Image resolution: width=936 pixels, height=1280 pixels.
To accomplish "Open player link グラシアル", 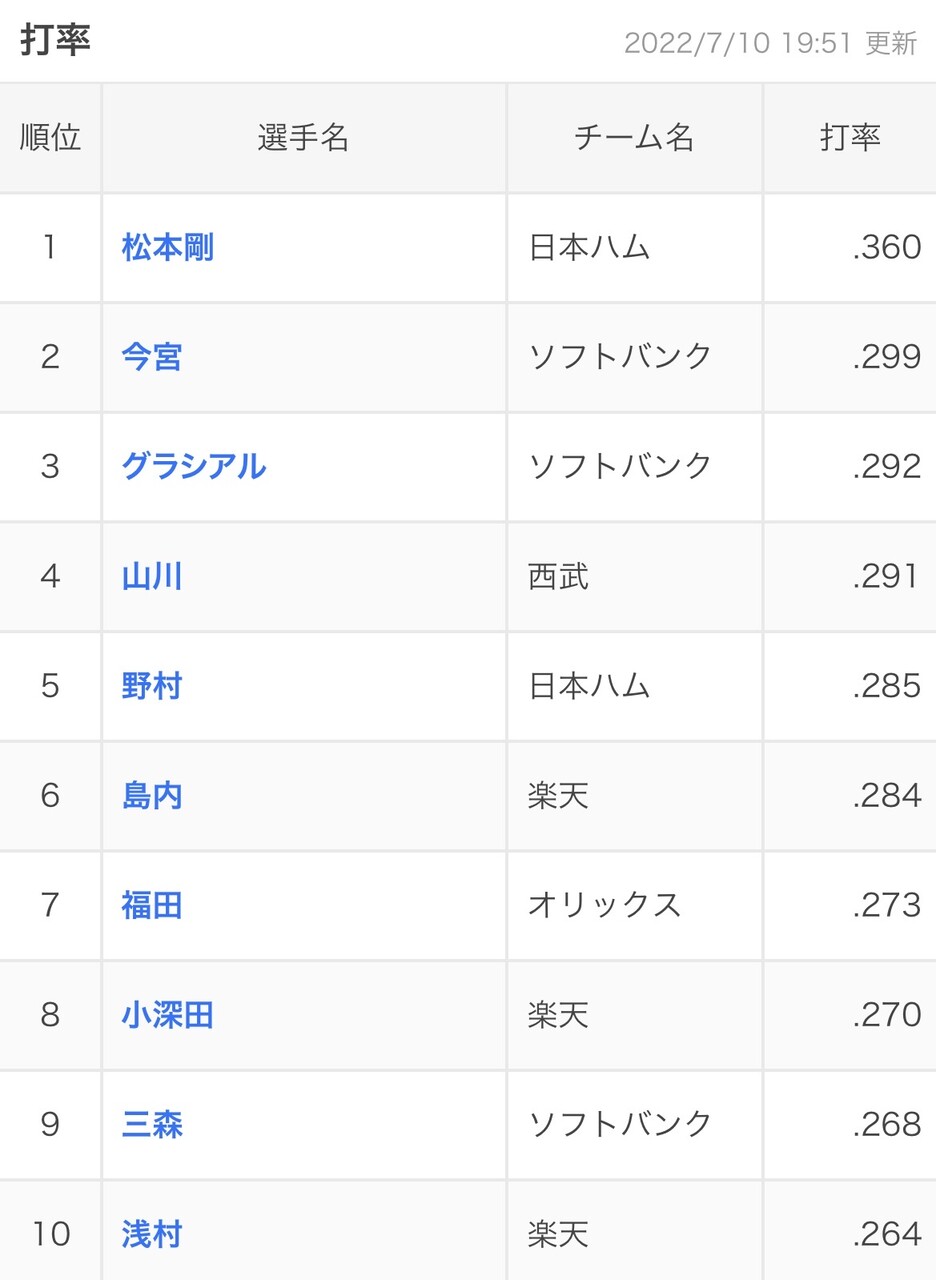I will (x=194, y=467).
